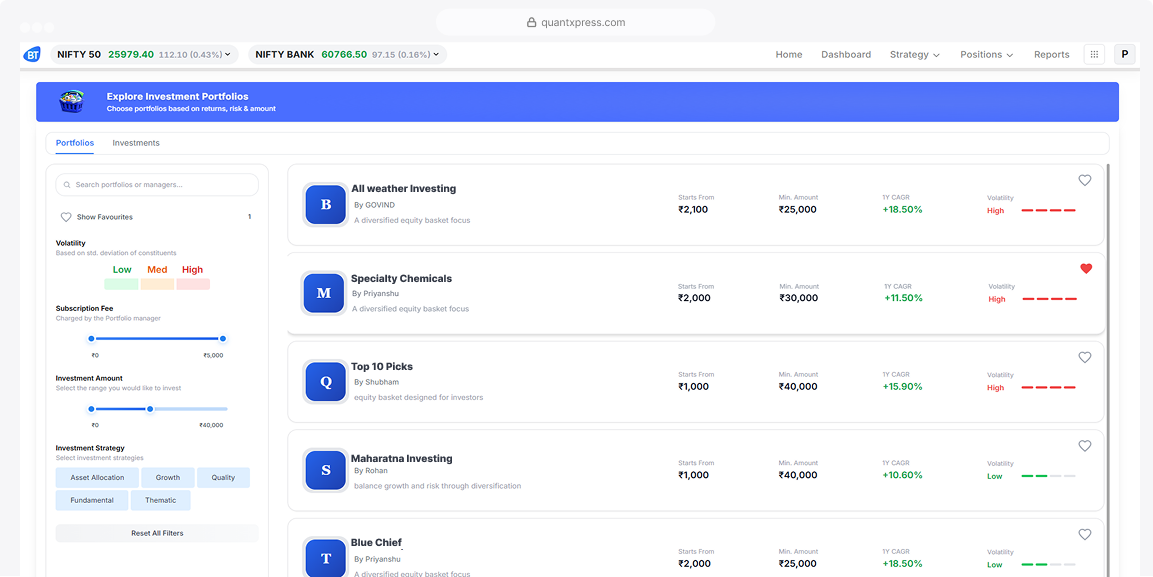Pick the Med volatility orange swatch
The image size is (1153, 577).
[157, 284]
